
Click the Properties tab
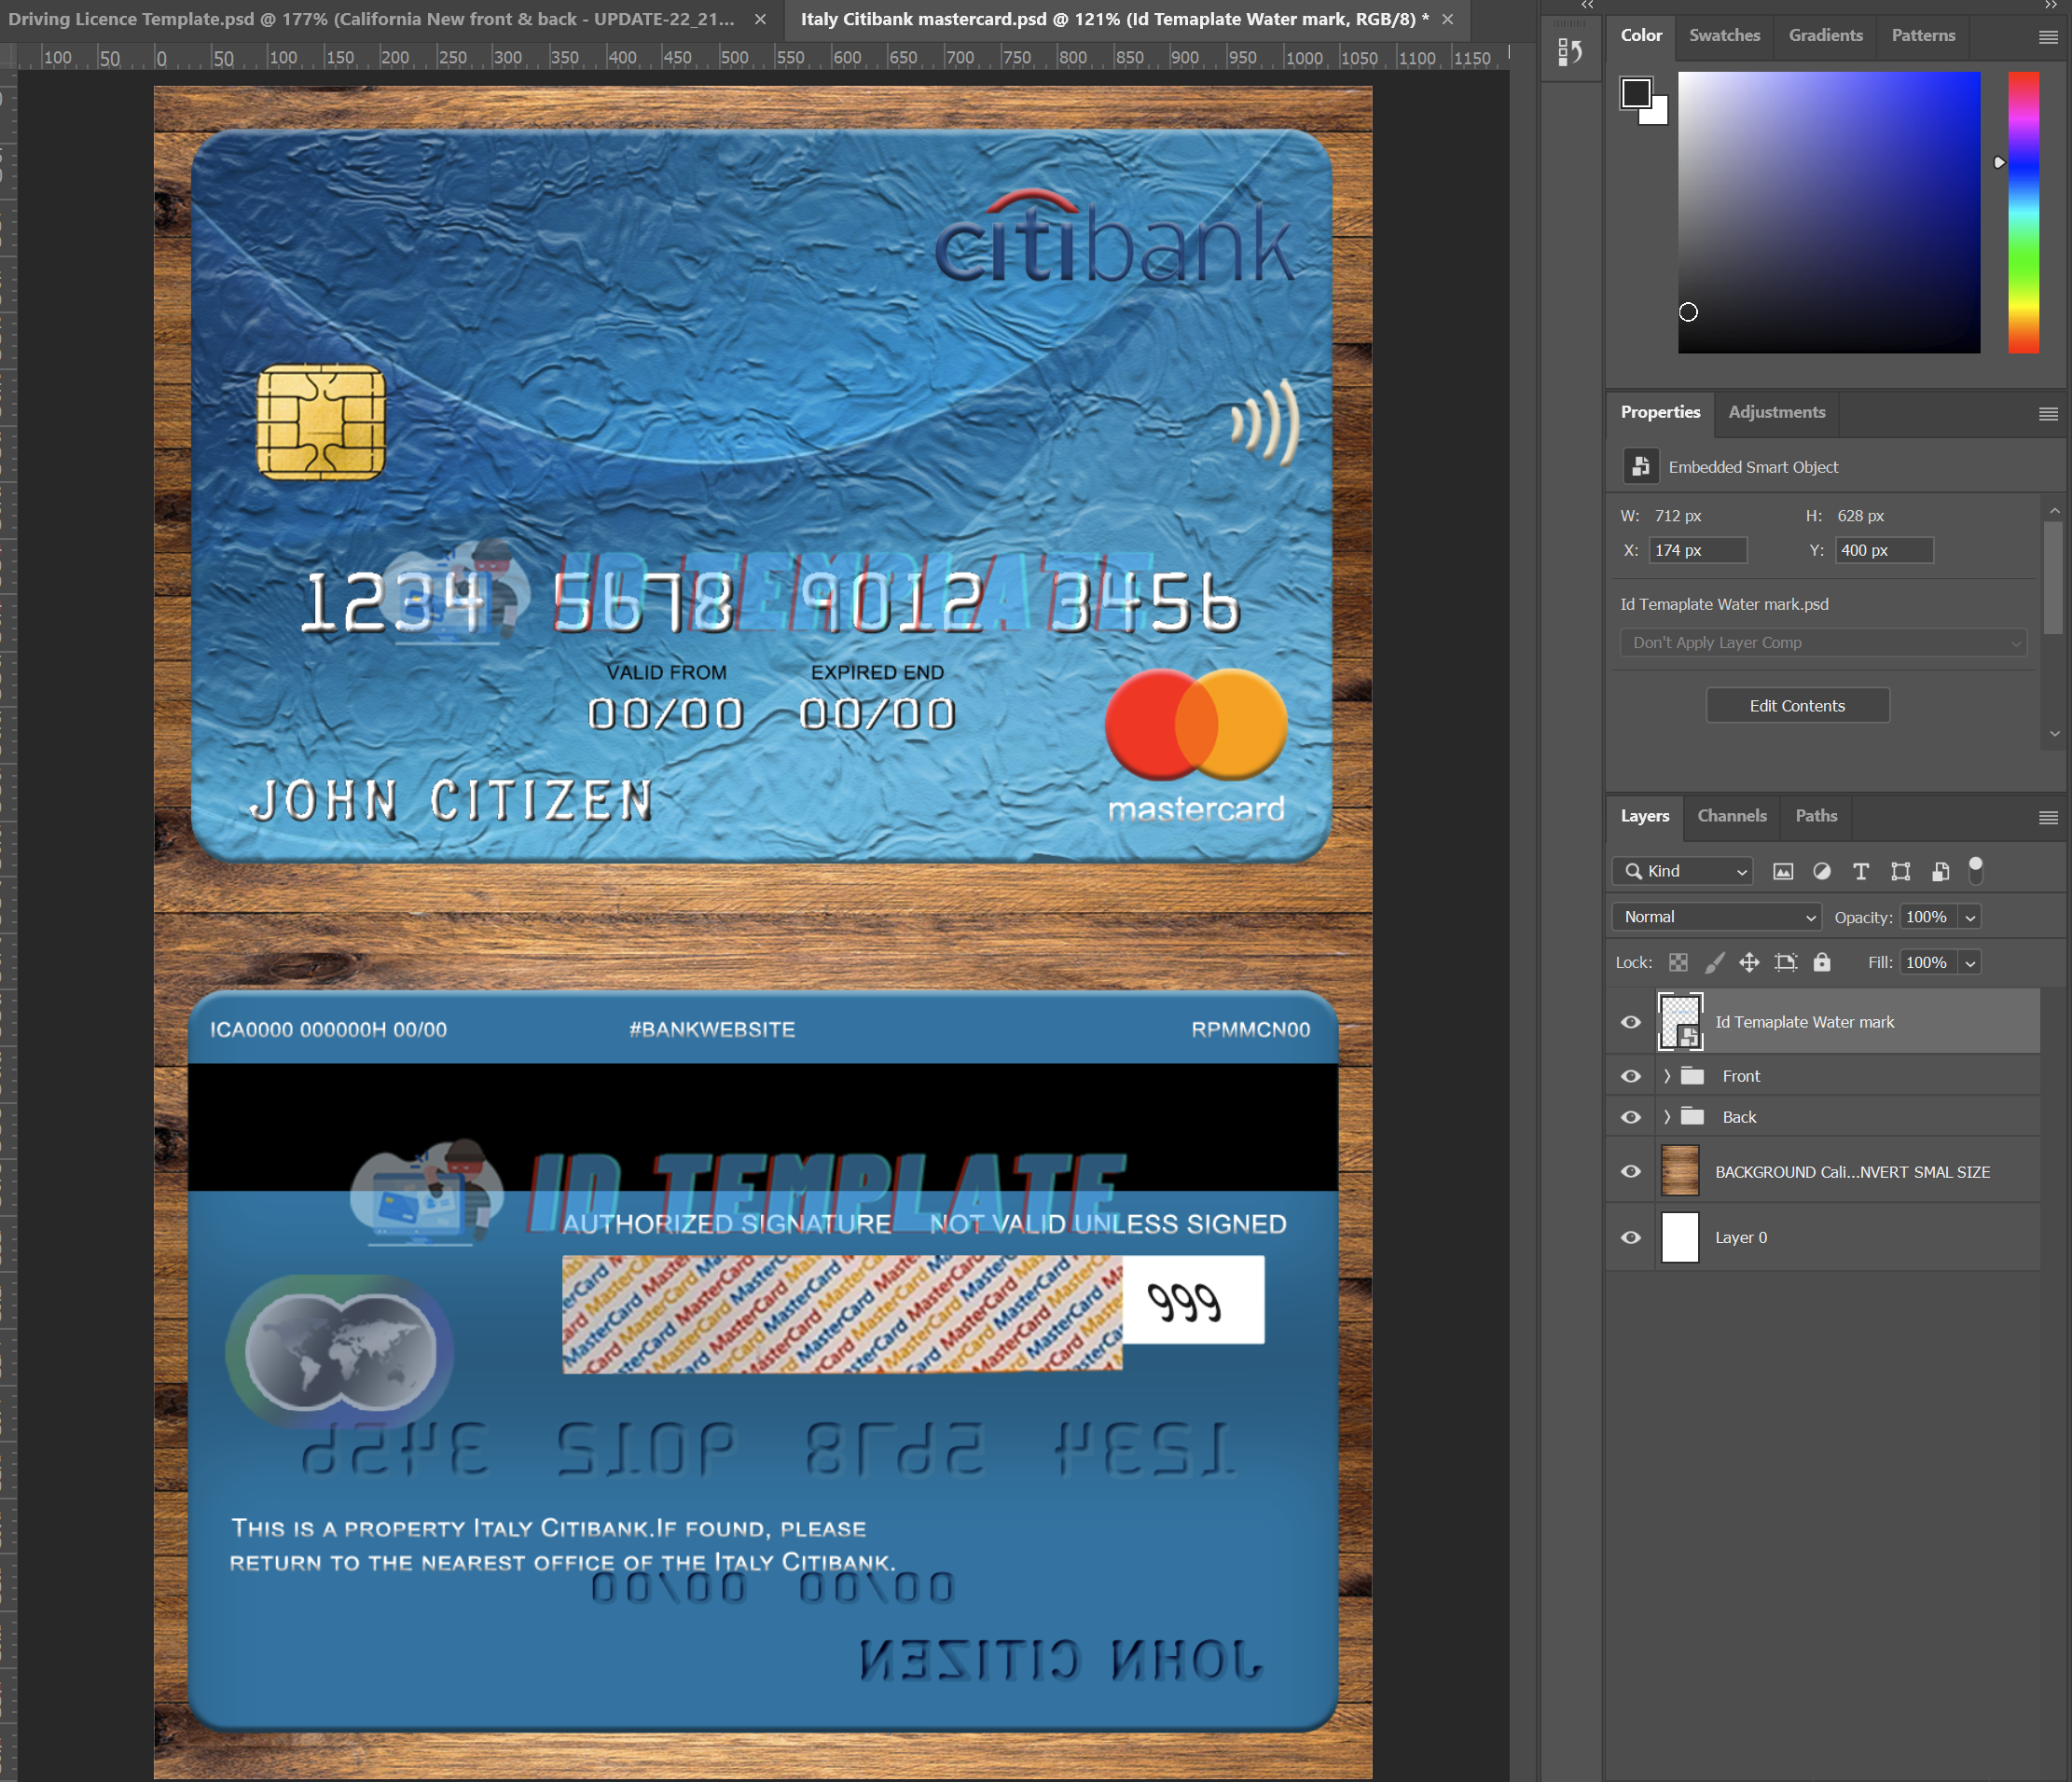1660,412
